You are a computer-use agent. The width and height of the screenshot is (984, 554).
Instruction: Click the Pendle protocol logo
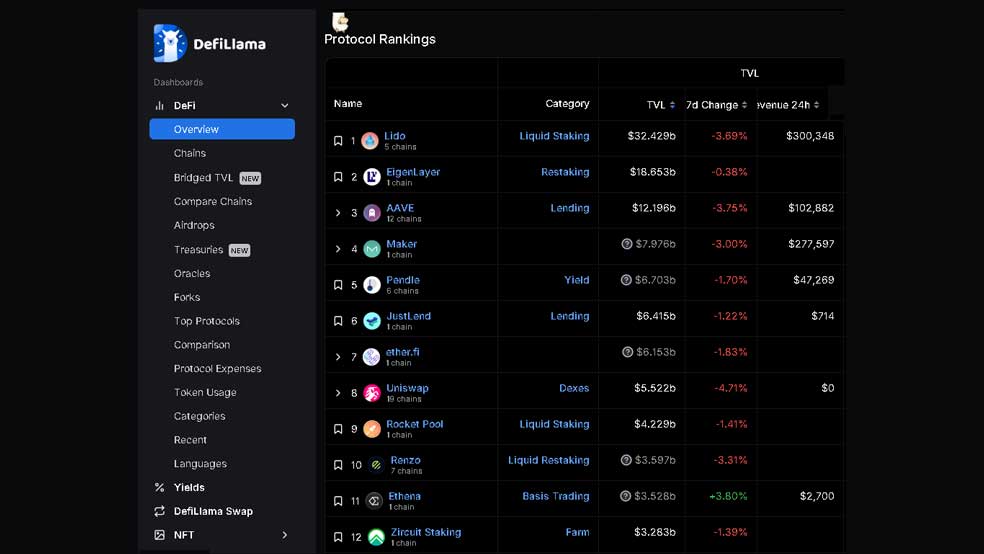[x=372, y=285]
